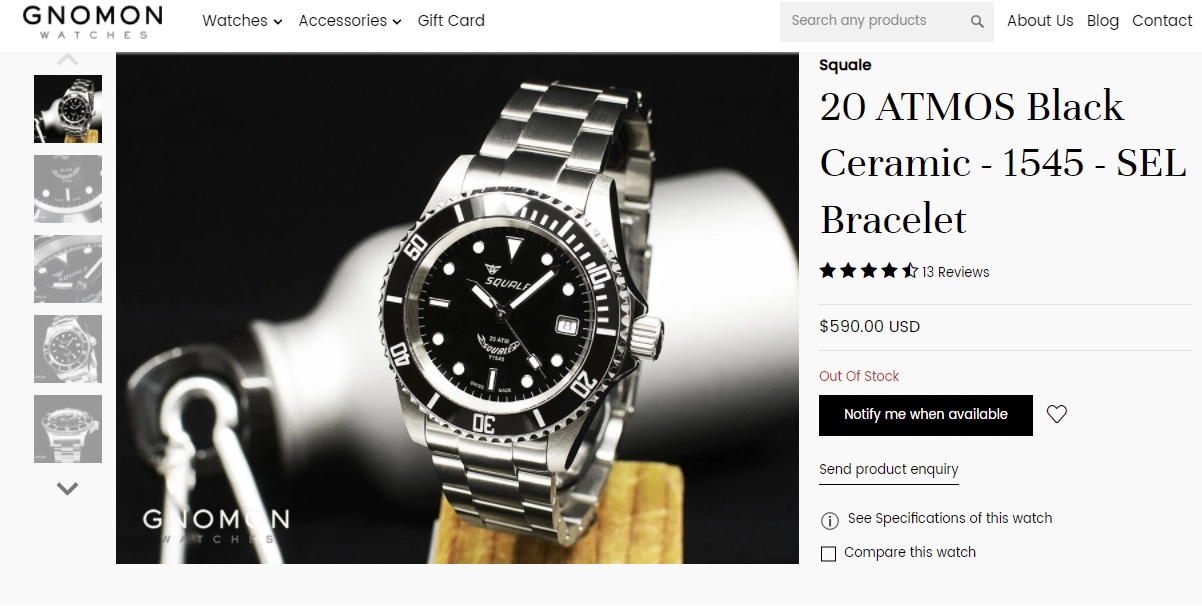Image resolution: width=1202 pixels, height=606 pixels.
Task: Expand the Accessories dropdown menu
Action: (x=350, y=20)
